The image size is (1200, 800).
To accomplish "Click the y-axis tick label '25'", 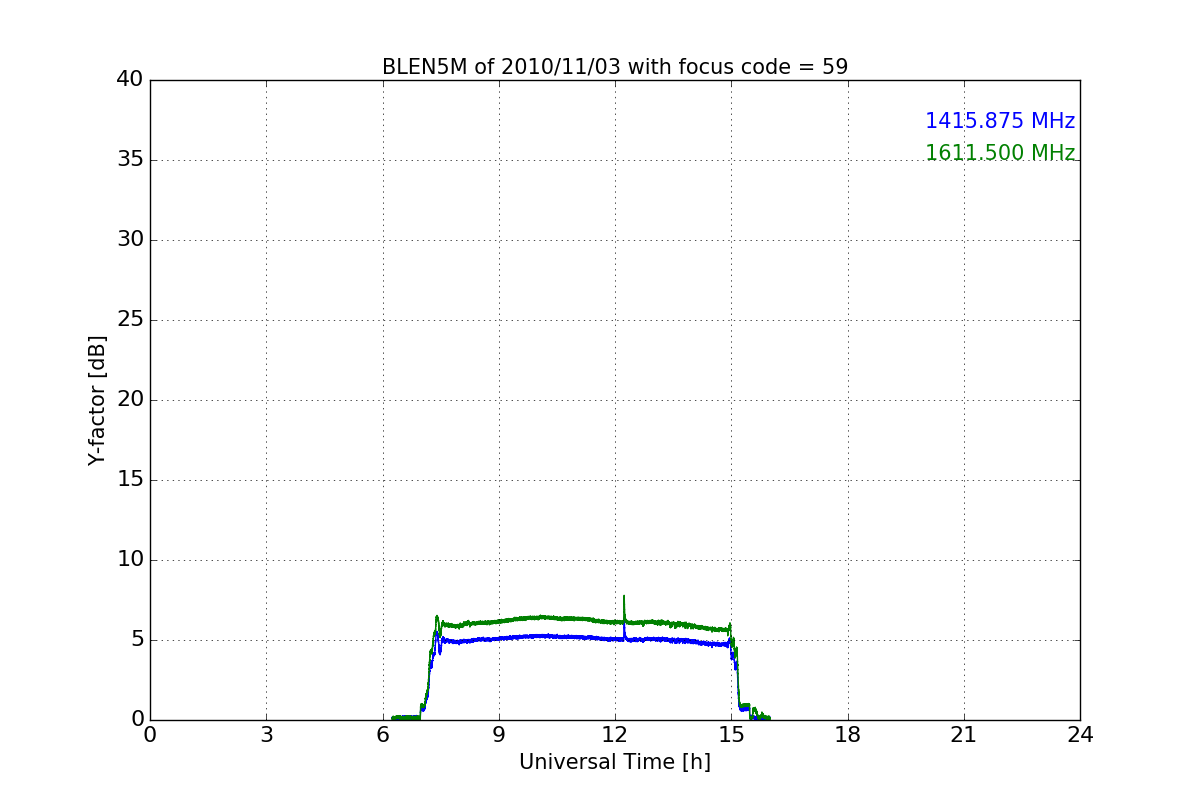I will [130, 320].
